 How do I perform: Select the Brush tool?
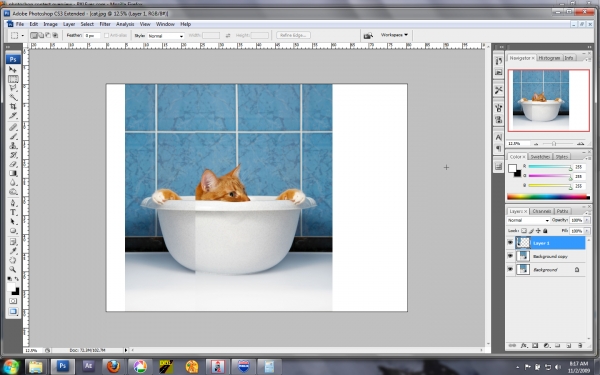(13, 136)
